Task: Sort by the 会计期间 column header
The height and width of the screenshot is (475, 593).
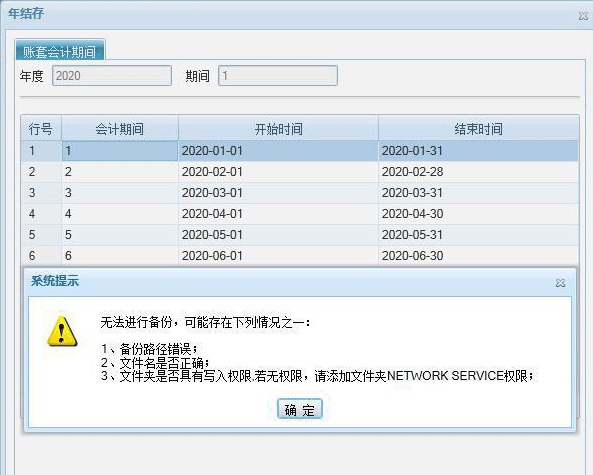Action: pos(120,129)
